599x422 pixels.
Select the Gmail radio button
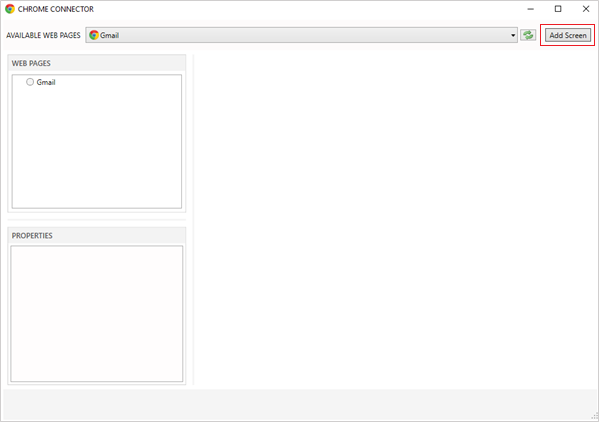(30, 82)
